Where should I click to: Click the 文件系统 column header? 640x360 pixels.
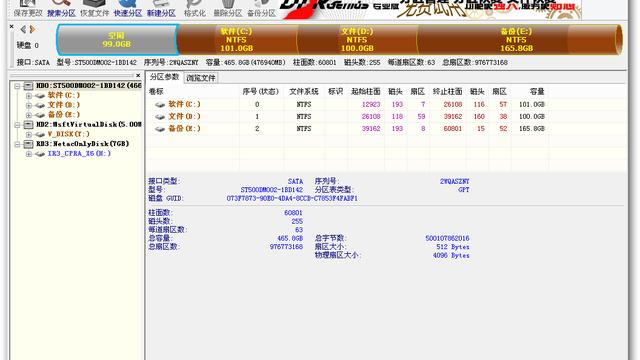[x=304, y=91]
